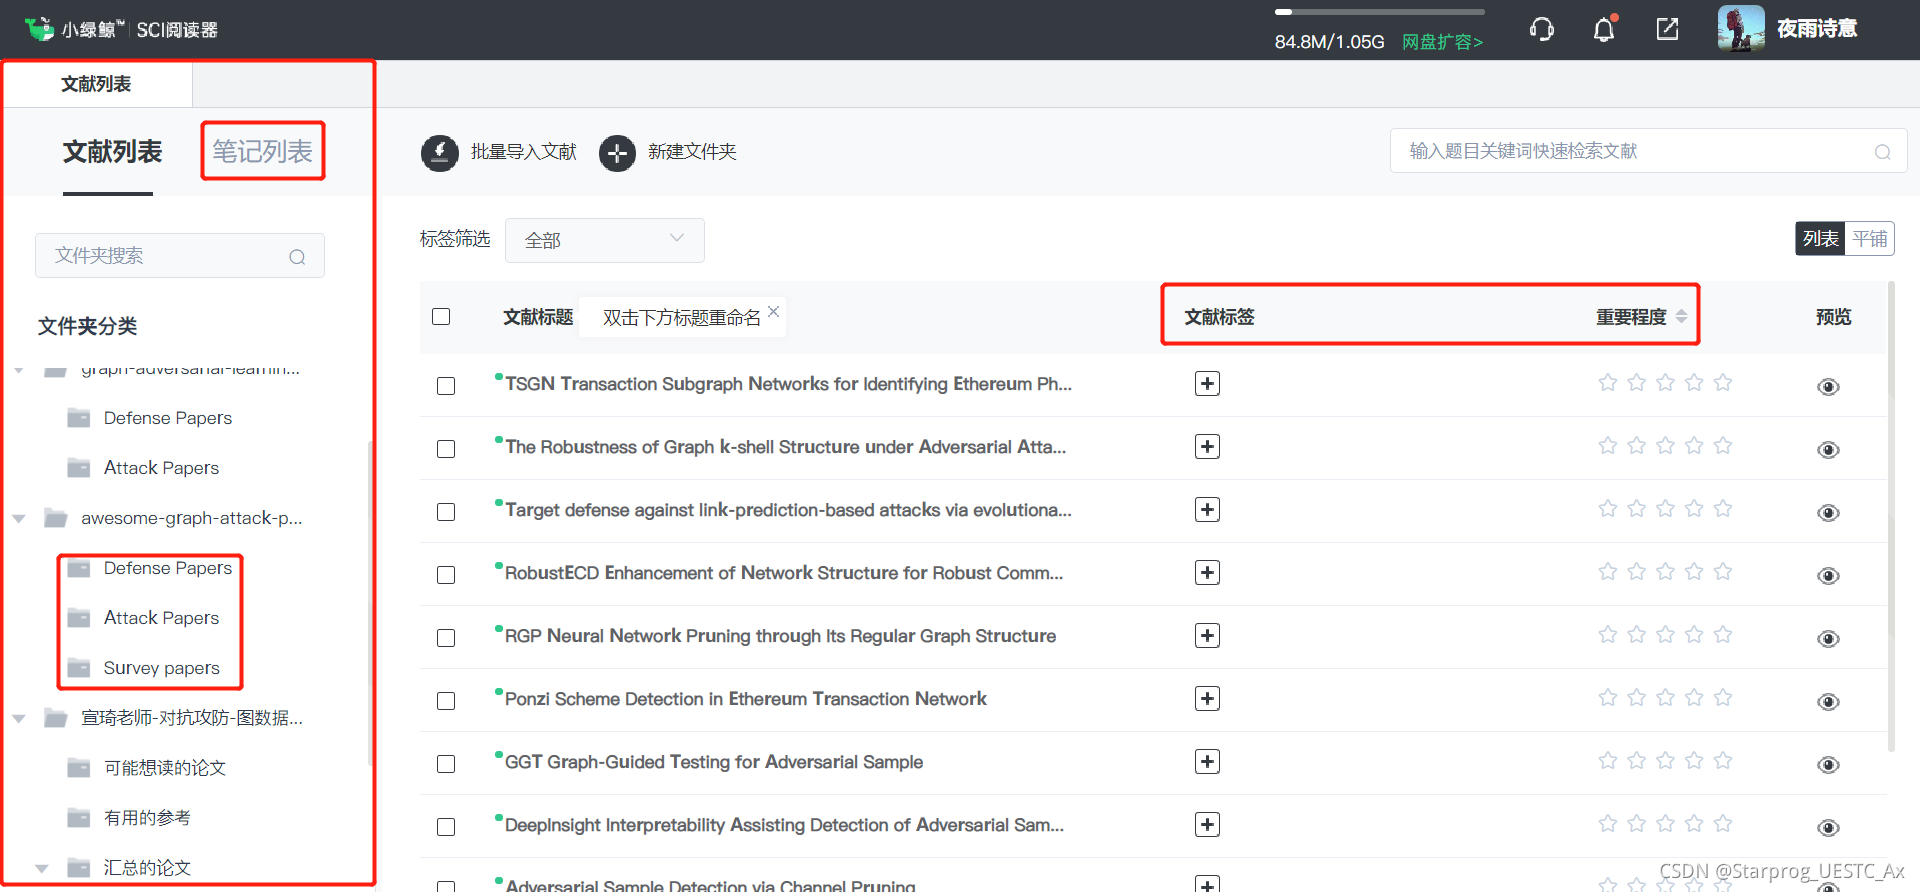Viewport: 1920px width, 892px height.
Task: Click the storage usage progress bar
Action: (x=1379, y=12)
